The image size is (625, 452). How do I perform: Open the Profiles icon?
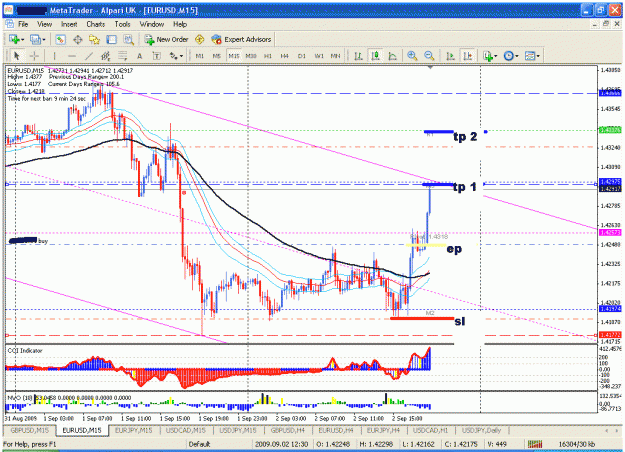pyautogui.click(x=35, y=39)
